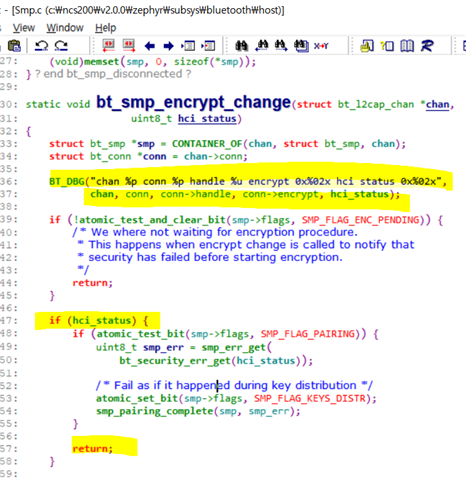This screenshot has height=480, width=466.
Task: Click smp_pairing_complete call on line 54
Action: [x=155, y=411]
